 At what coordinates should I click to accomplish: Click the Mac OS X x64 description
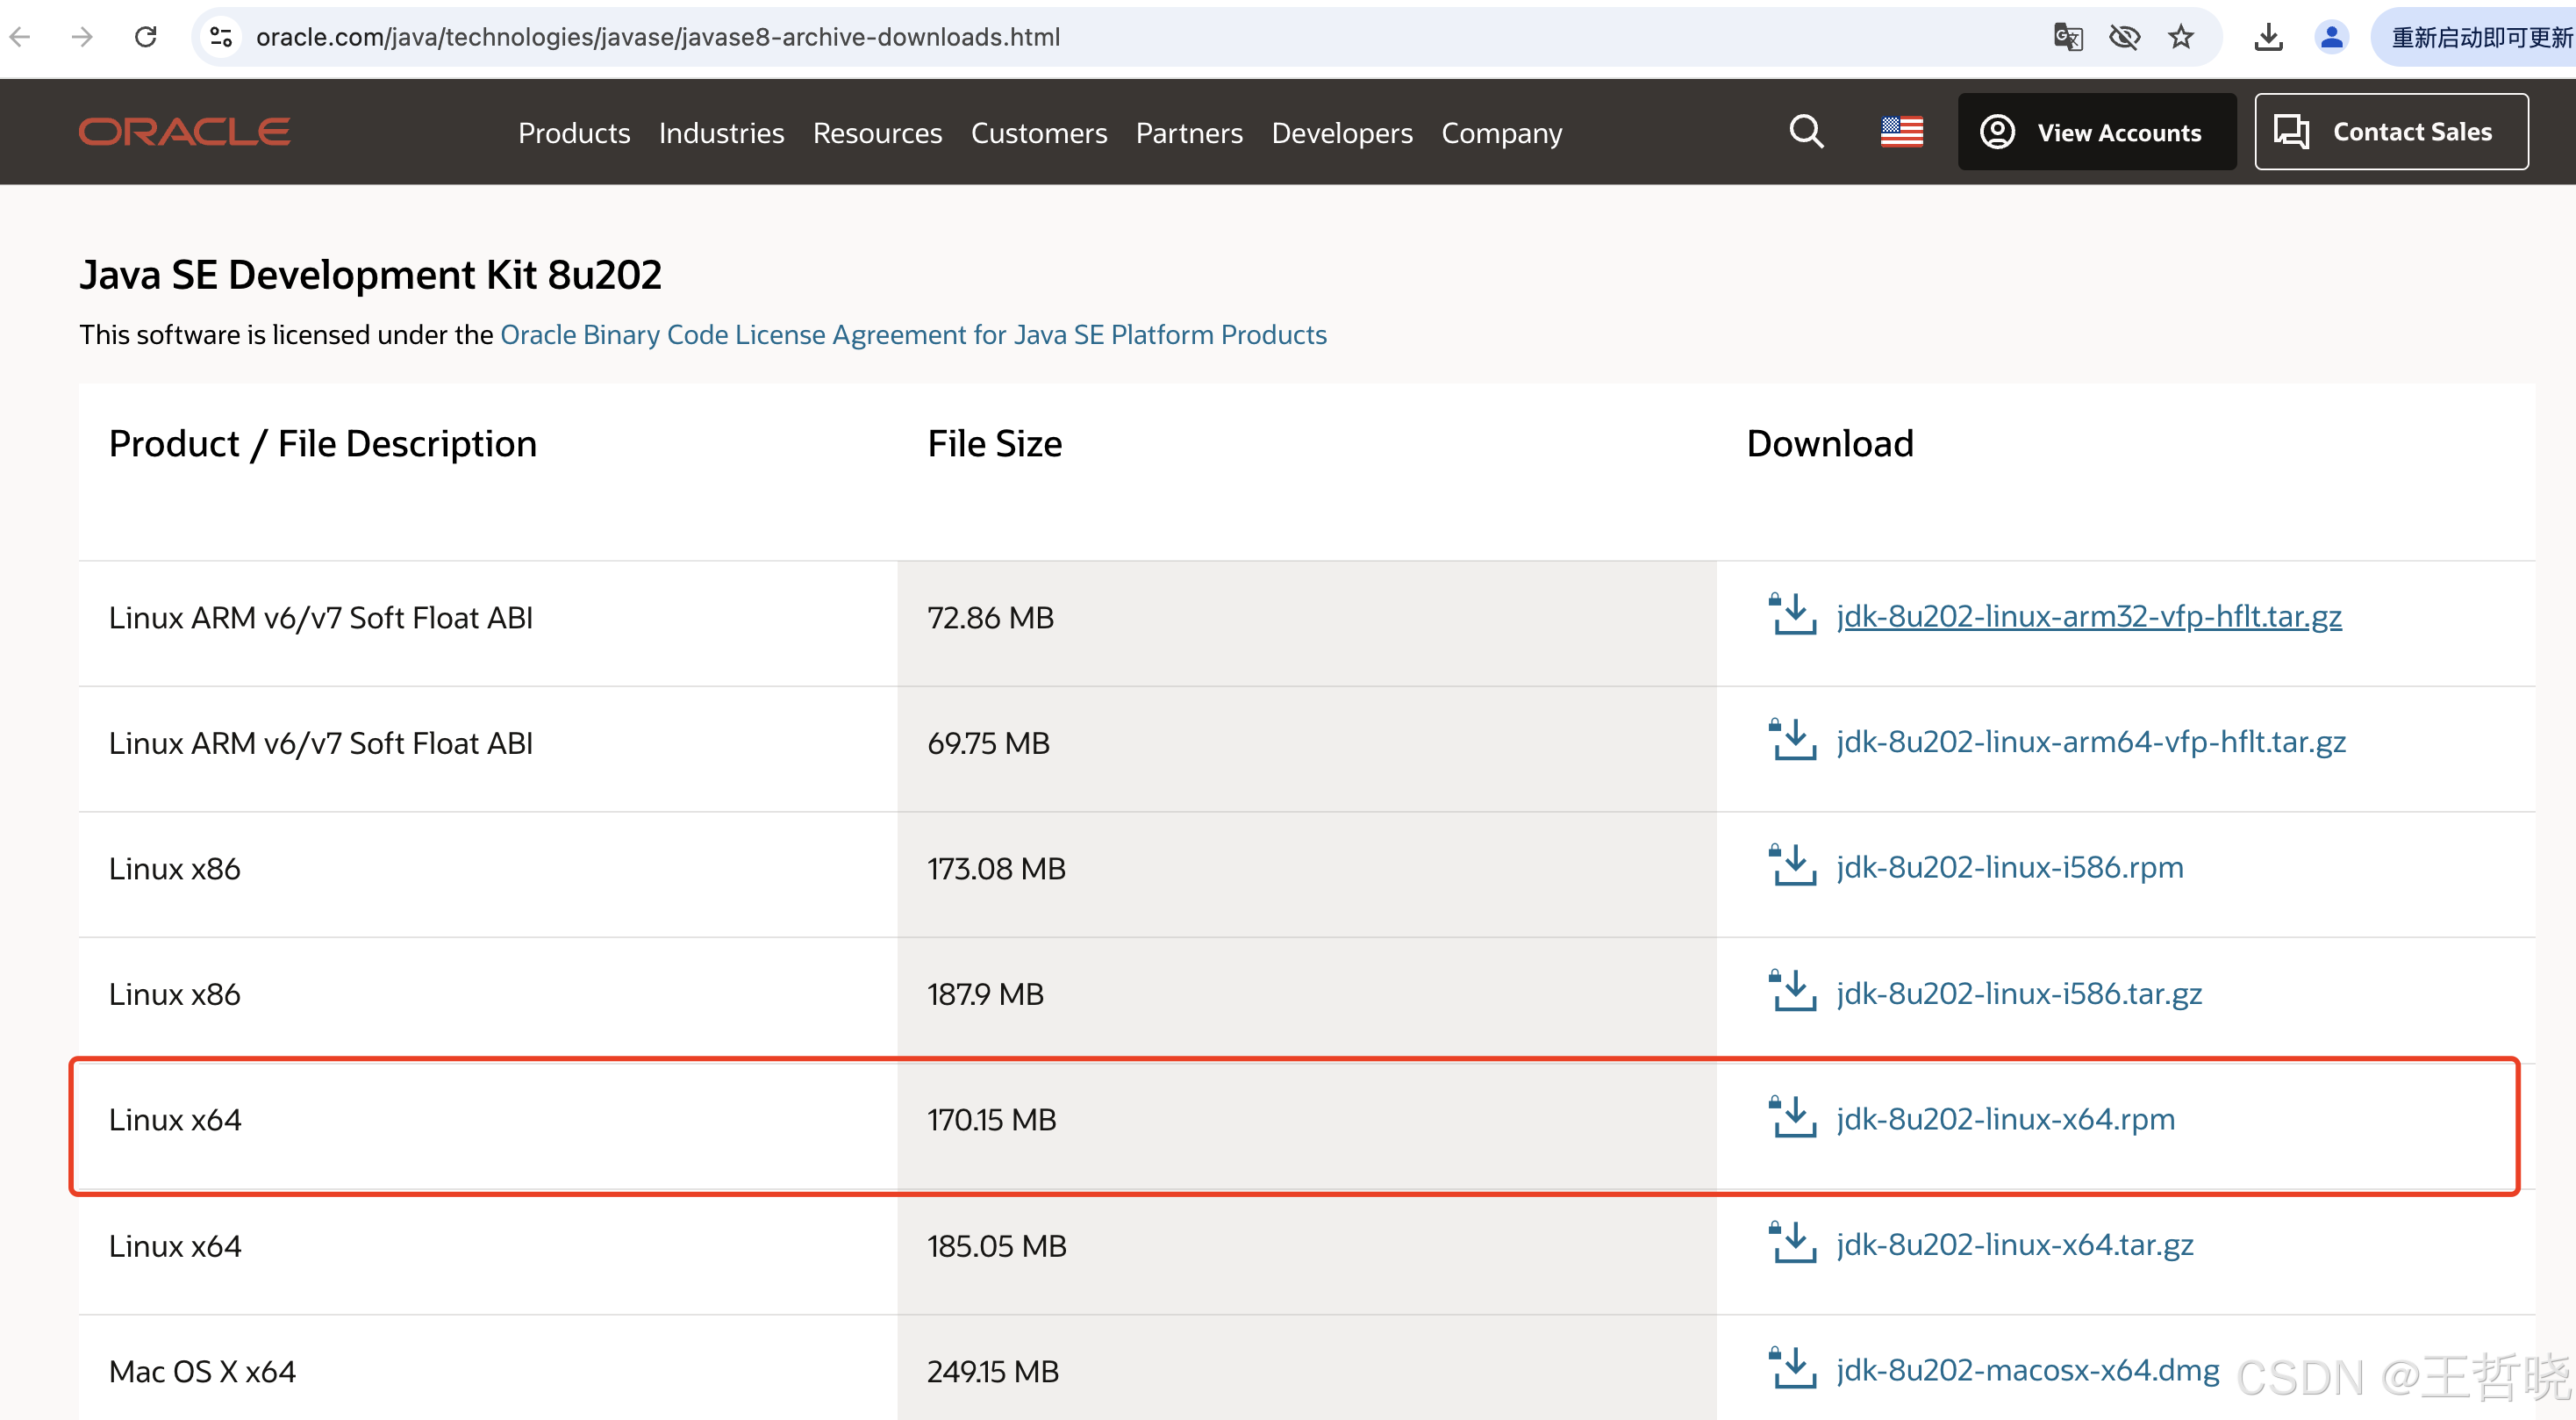202,1372
